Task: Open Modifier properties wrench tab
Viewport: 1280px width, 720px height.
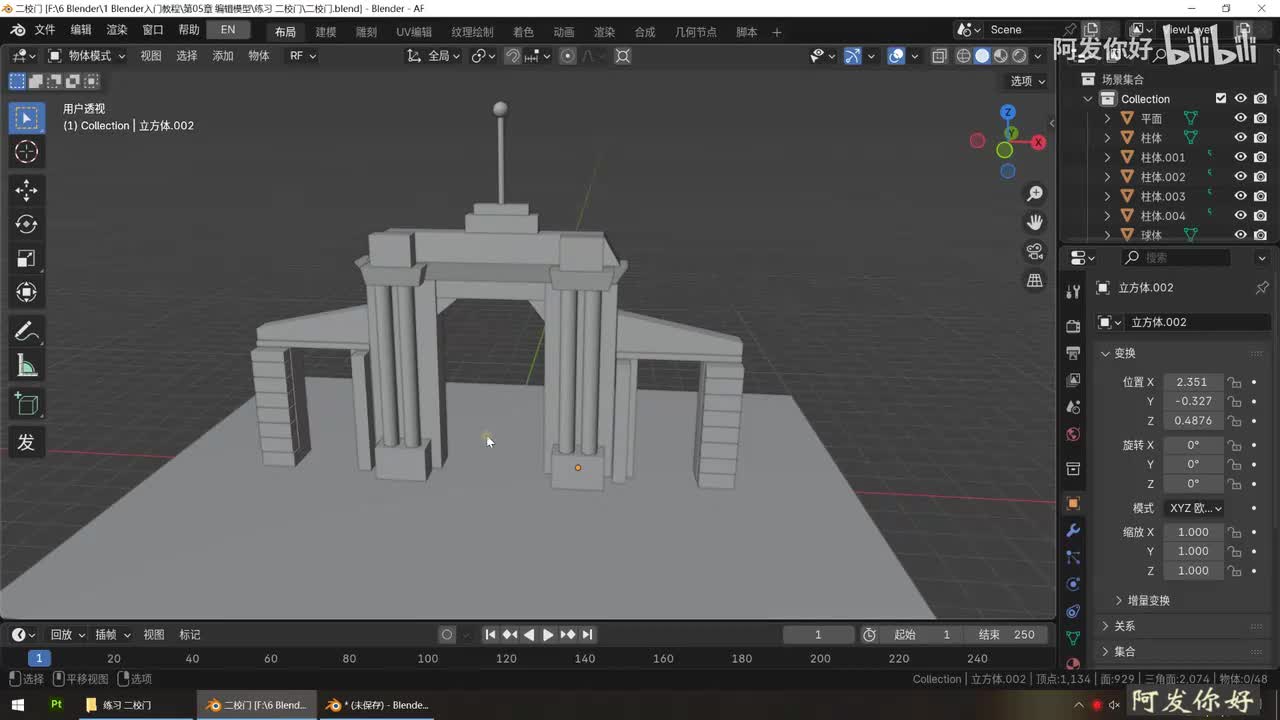Action: [x=1073, y=530]
